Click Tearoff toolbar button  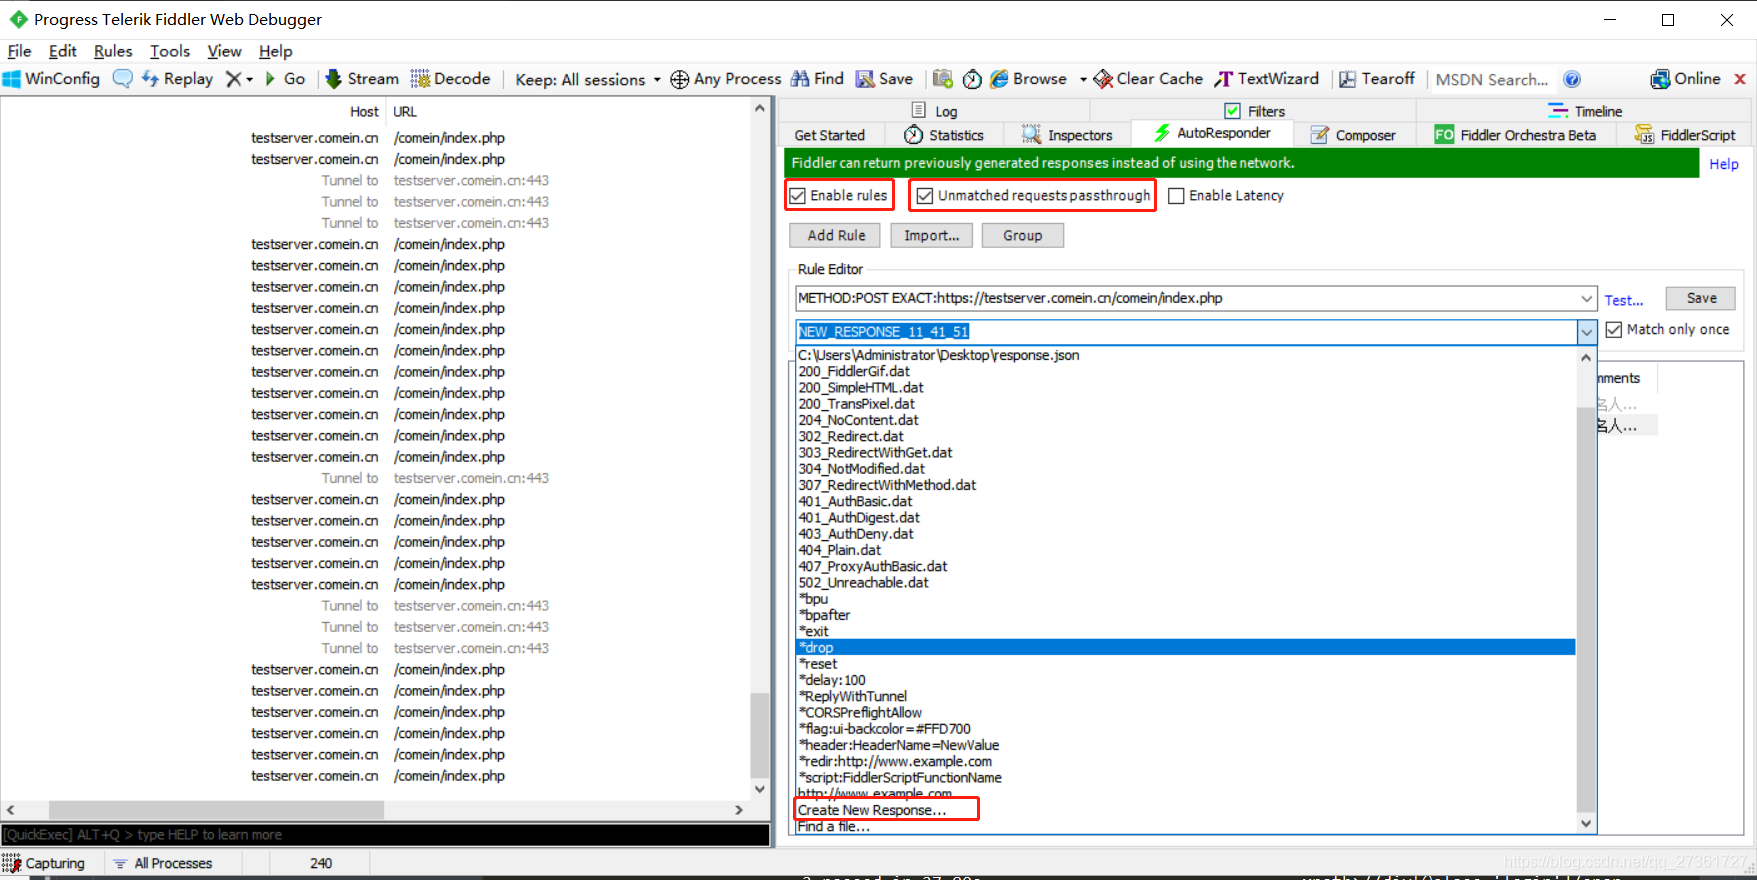1377,79
